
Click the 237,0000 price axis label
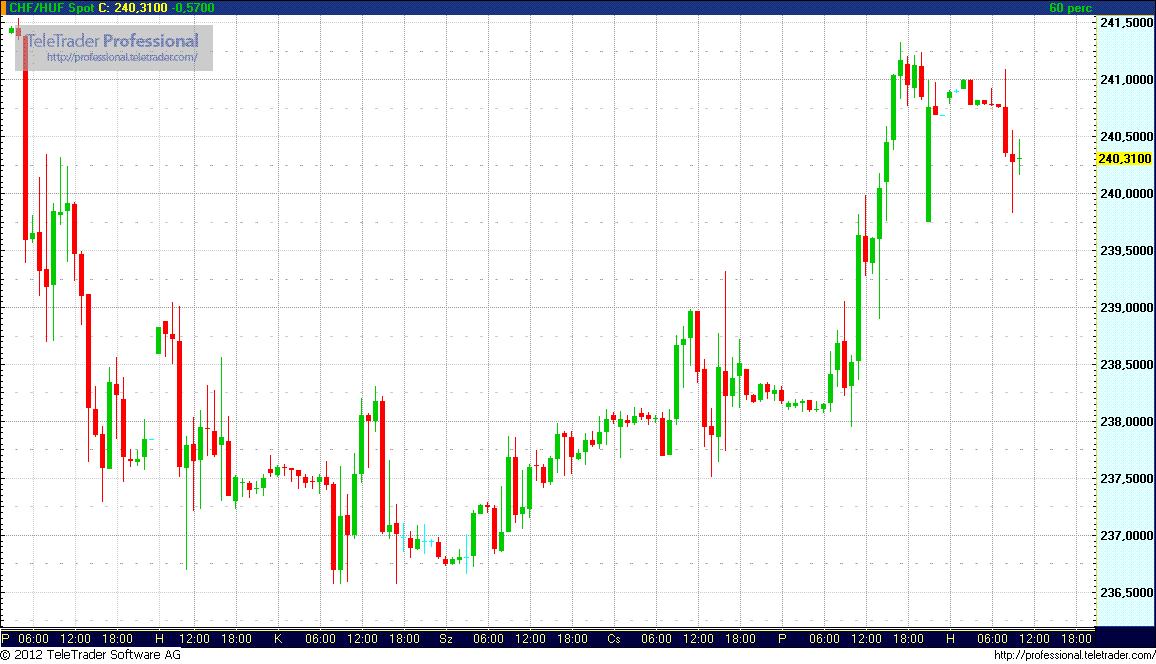pyautogui.click(x=1126, y=536)
